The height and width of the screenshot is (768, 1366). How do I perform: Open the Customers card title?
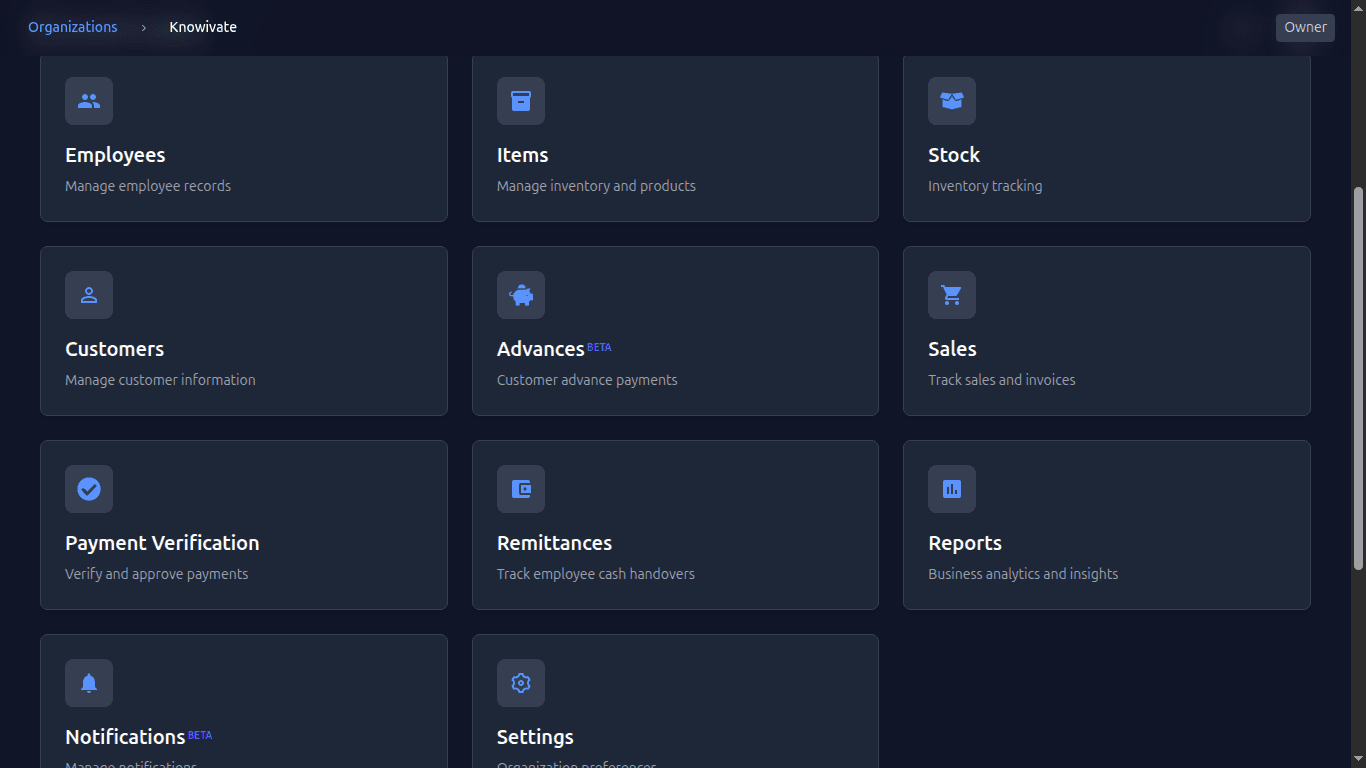115,349
